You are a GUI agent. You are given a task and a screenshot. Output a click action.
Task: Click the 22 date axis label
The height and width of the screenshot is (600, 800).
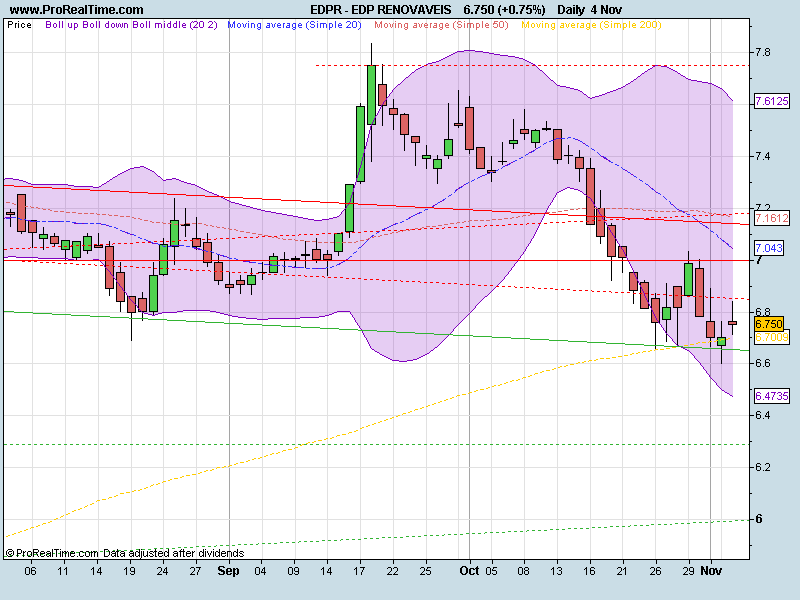pyautogui.click(x=392, y=571)
